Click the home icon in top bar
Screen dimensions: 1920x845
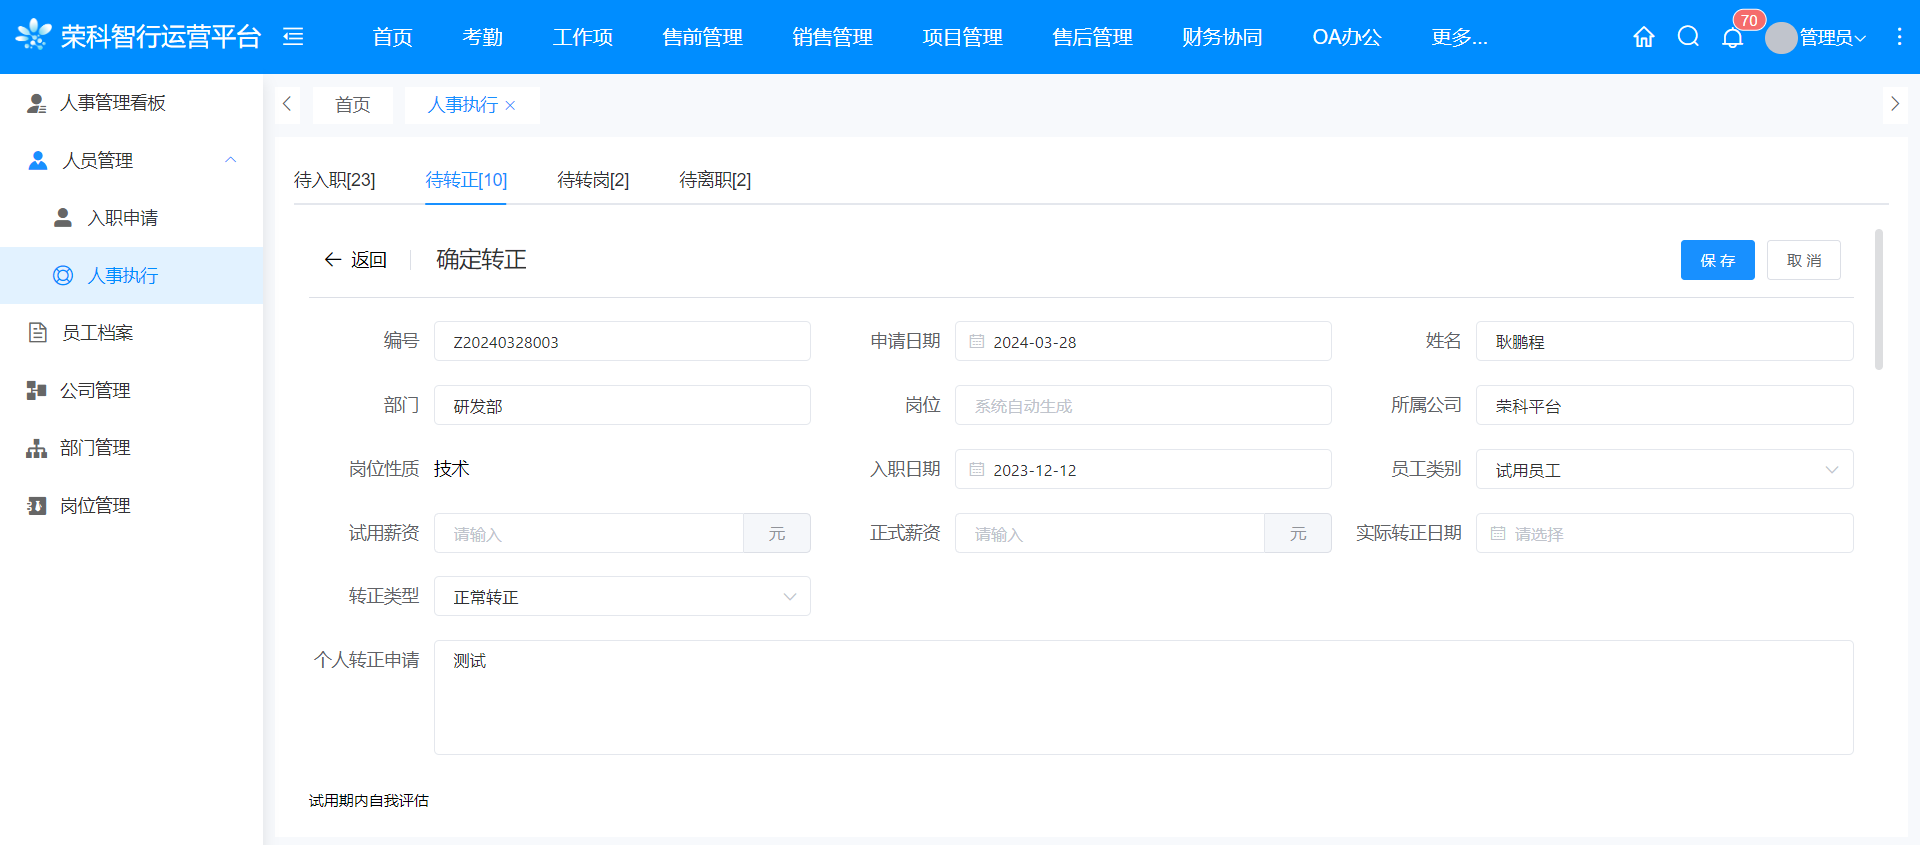click(x=1643, y=37)
